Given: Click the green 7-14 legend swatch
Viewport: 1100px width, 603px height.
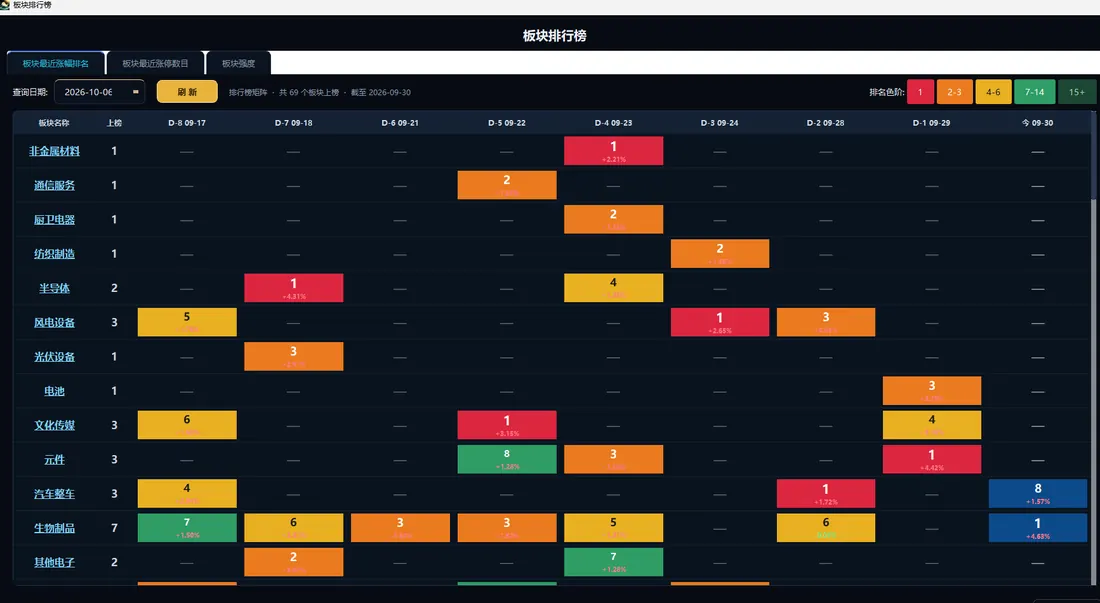Looking at the screenshot, I should pyautogui.click(x=1034, y=92).
